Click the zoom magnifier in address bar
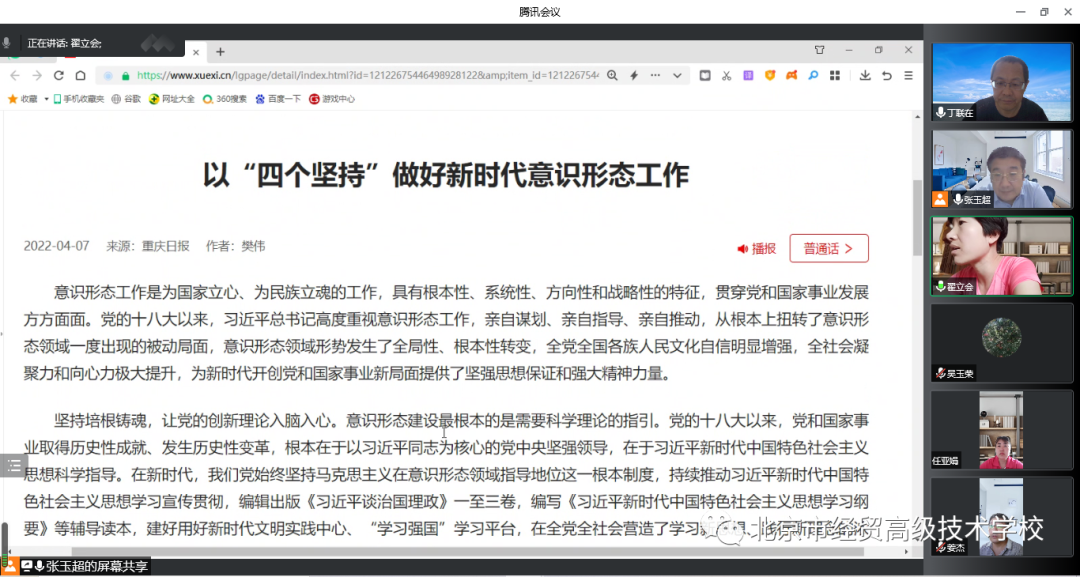Image resolution: width=1080 pixels, height=577 pixels. tap(612, 76)
